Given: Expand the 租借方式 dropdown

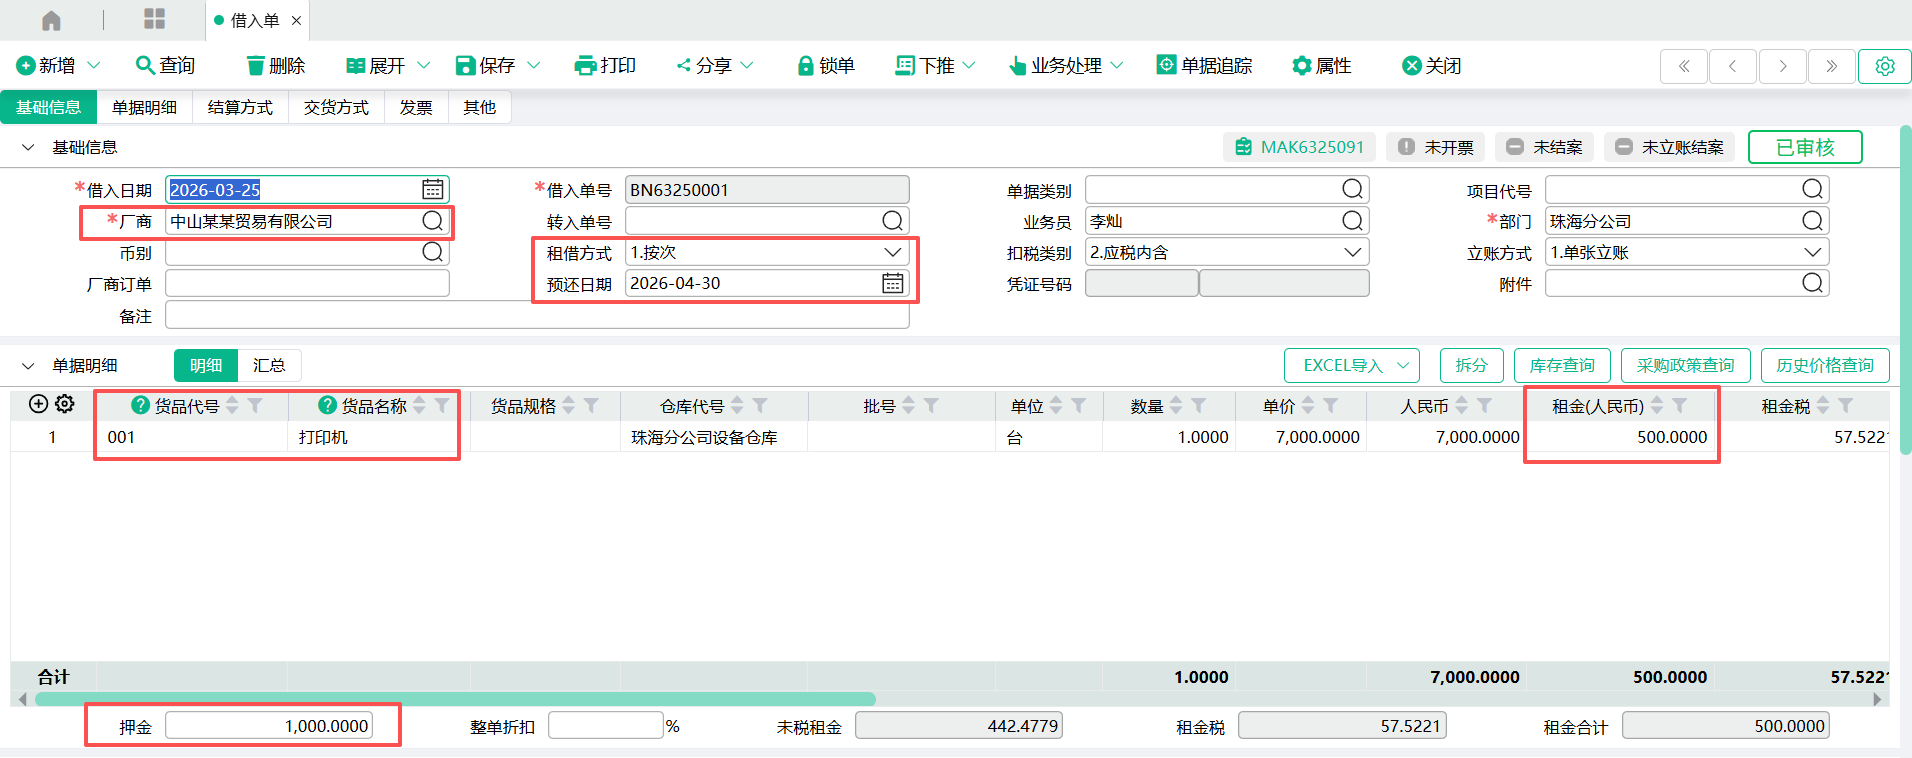Looking at the screenshot, I should click(x=892, y=253).
